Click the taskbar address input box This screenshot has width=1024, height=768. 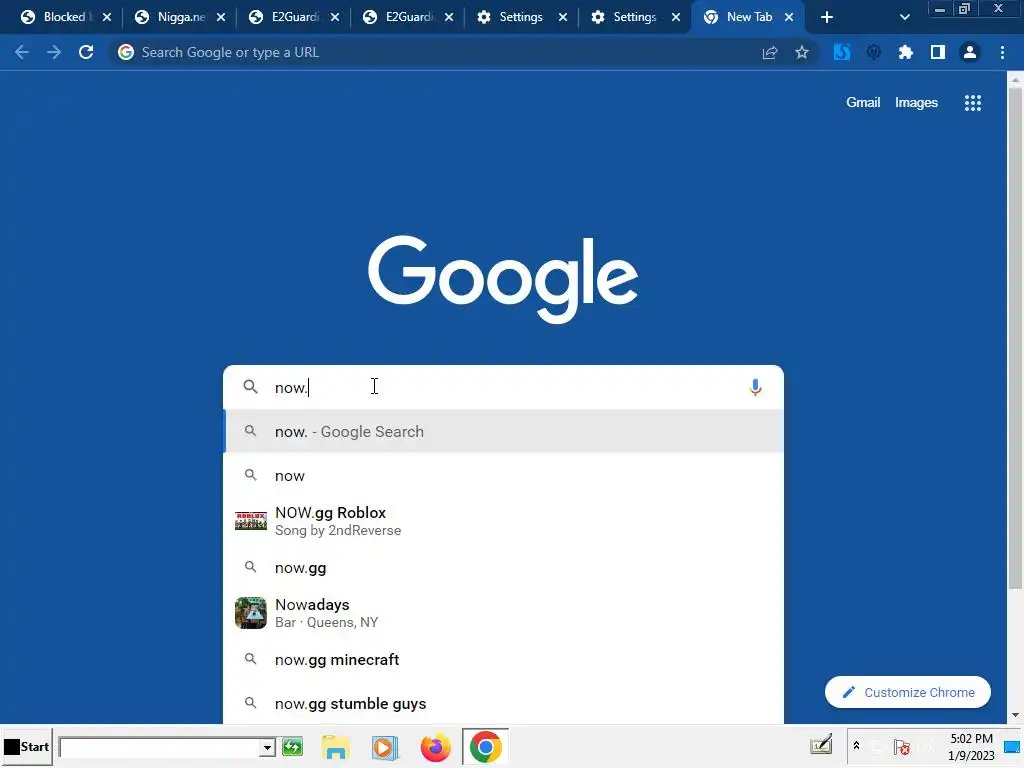tap(159, 748)
